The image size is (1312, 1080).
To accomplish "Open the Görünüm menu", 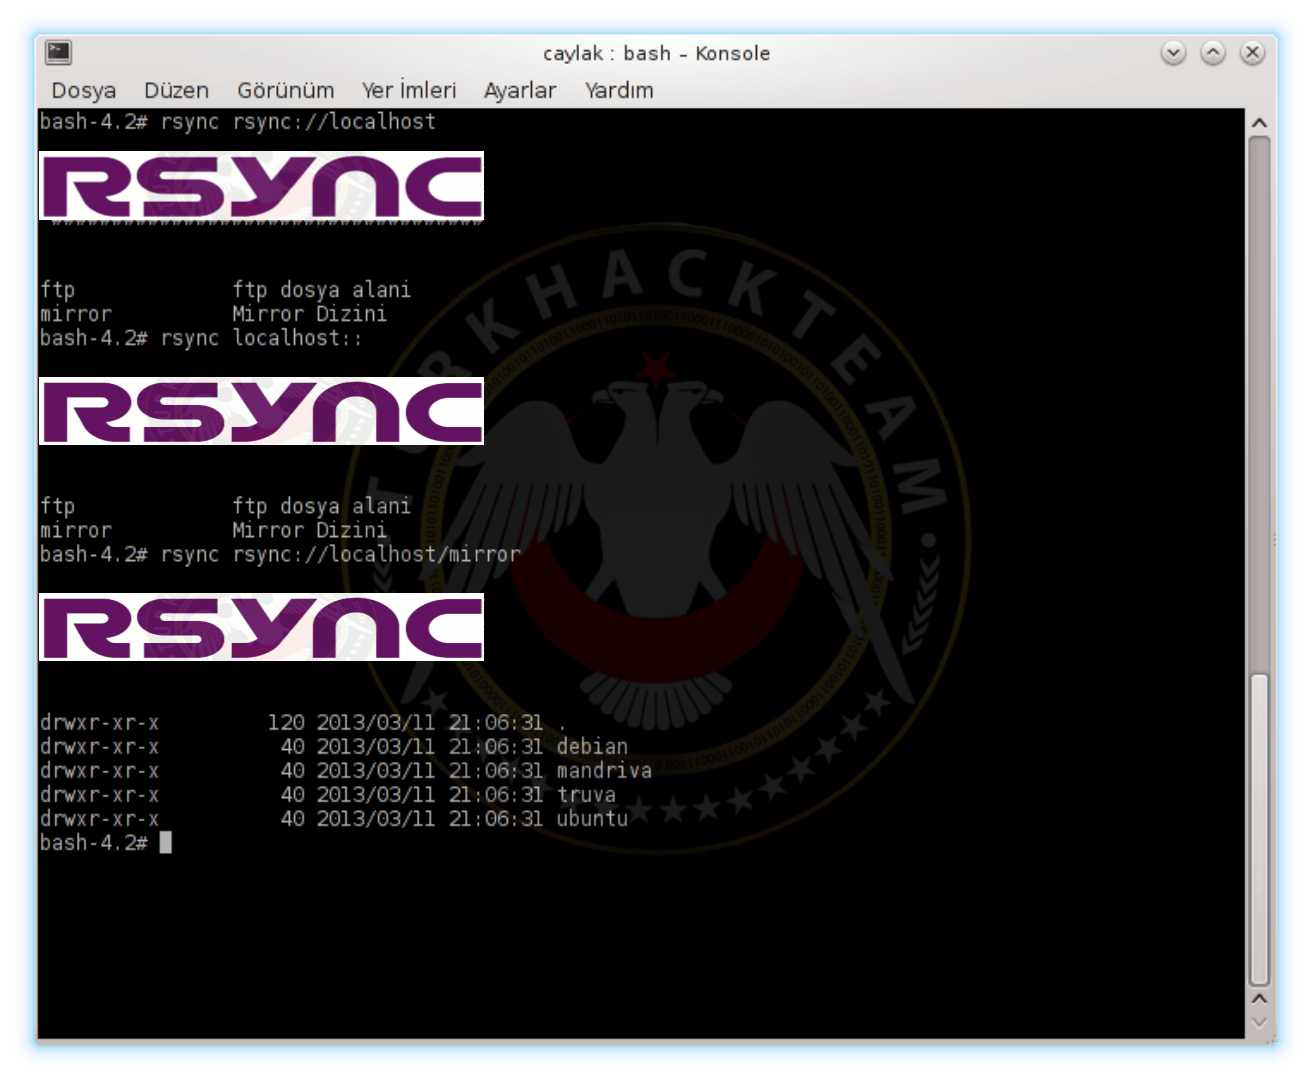I will pyautogui.click(x=285, y=90).
